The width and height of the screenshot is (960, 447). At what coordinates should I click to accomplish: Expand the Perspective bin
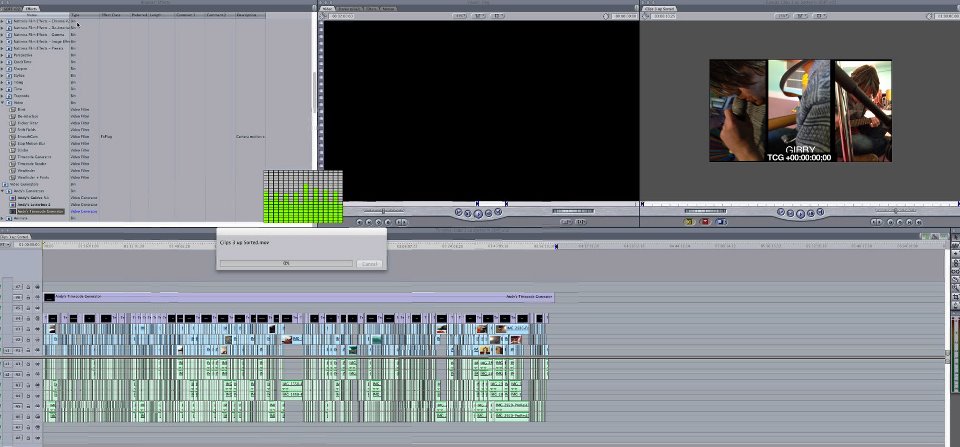pos(5,54)
